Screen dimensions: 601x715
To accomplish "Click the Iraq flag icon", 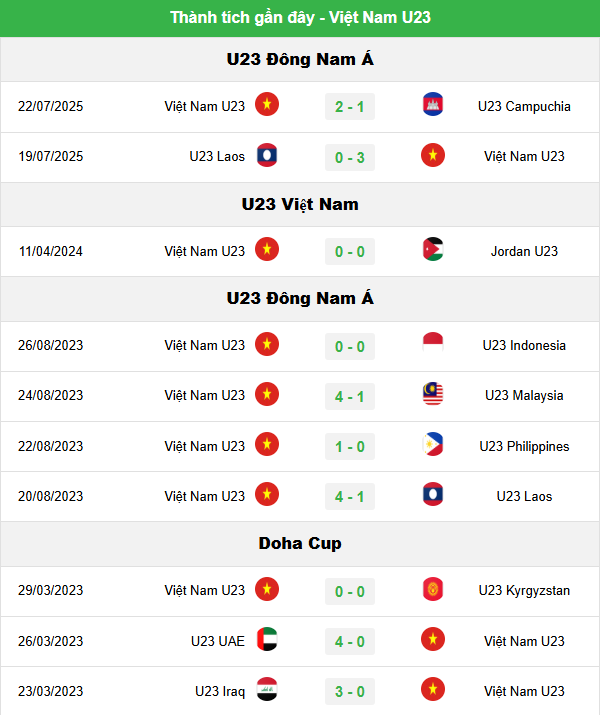I will [267, 689].
